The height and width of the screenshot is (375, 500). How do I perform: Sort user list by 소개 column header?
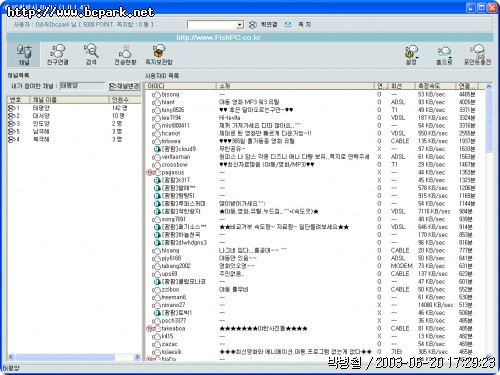tap(295, 86)
